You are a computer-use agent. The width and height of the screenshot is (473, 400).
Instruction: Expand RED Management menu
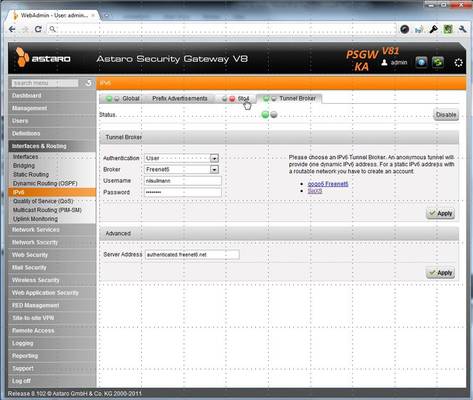tap(52, 306)
